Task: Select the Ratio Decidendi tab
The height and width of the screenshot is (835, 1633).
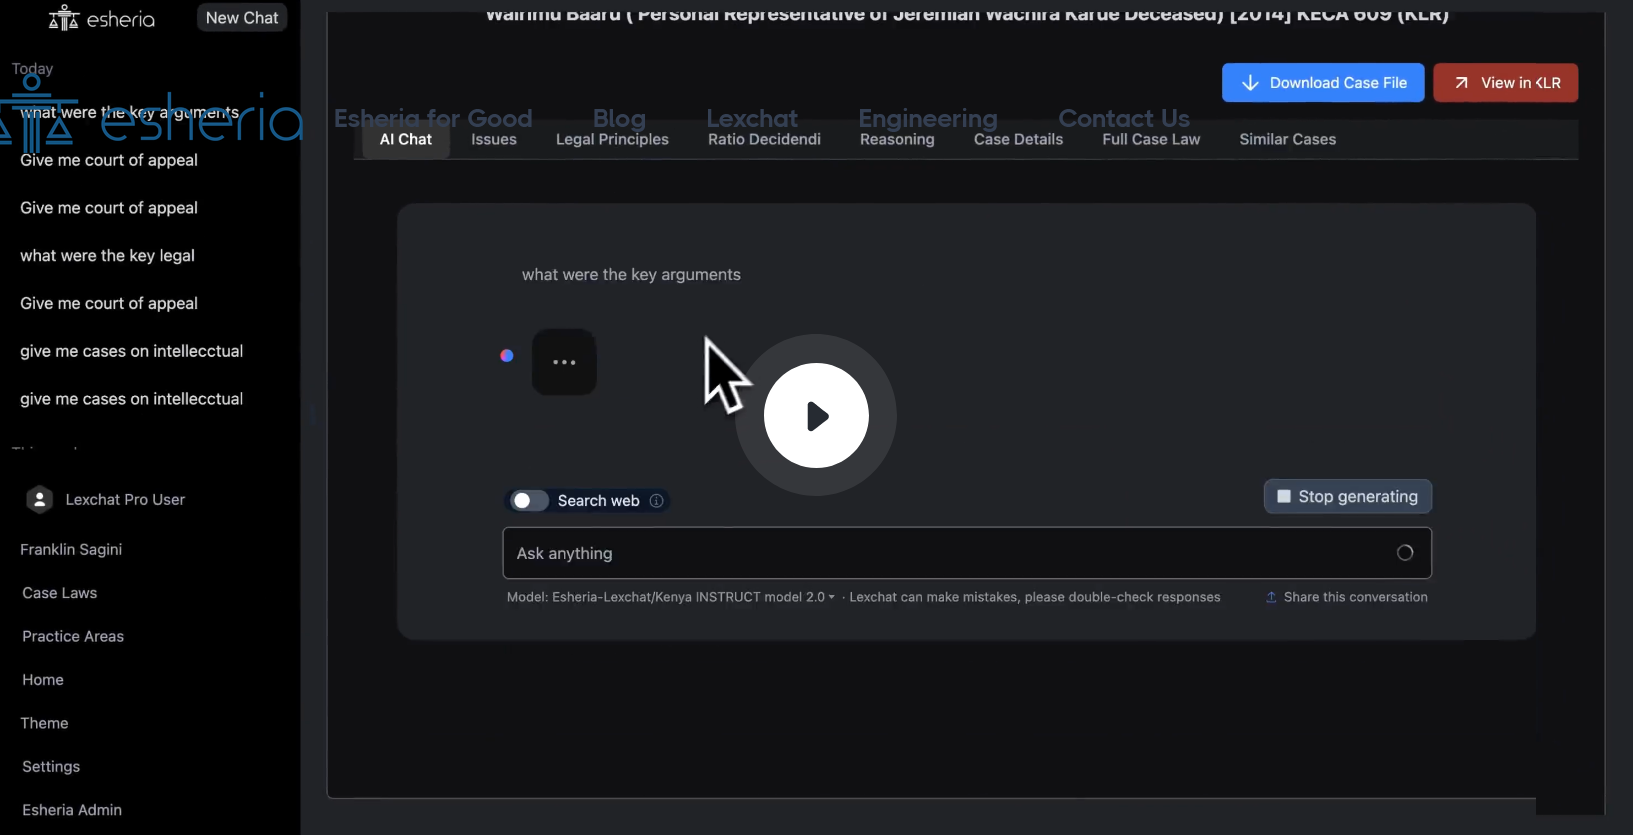Action: click(x=764, y=139)
